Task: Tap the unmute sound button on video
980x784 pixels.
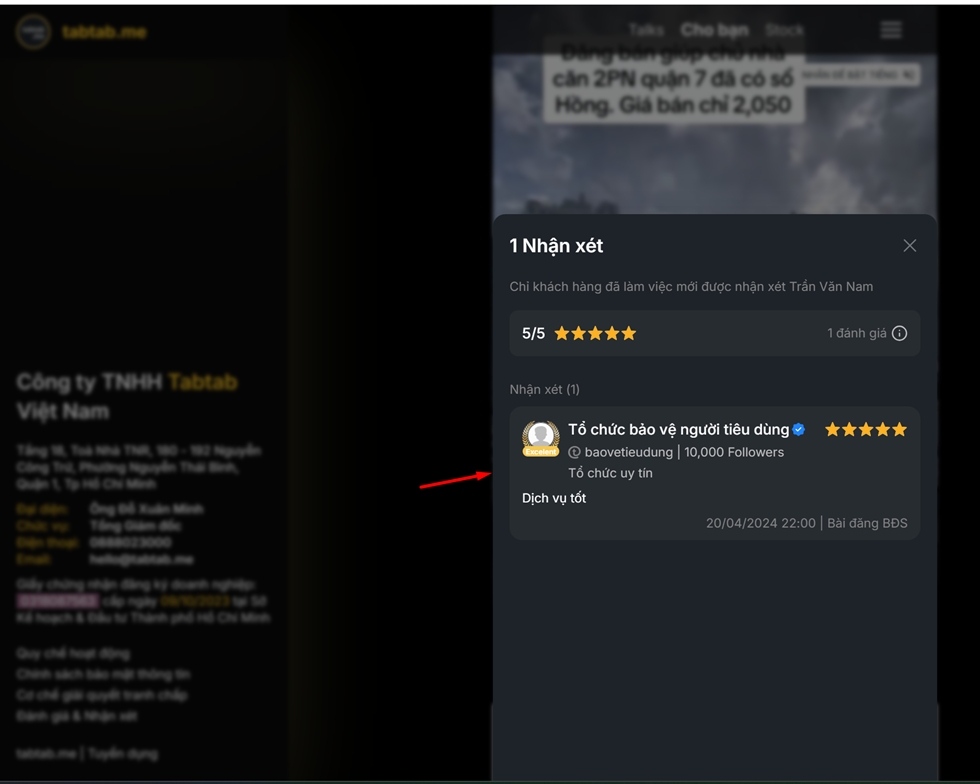Action: 860,74
